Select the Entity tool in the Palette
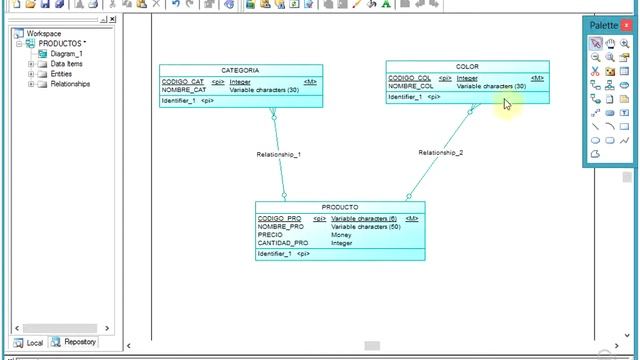 (624, 71)
